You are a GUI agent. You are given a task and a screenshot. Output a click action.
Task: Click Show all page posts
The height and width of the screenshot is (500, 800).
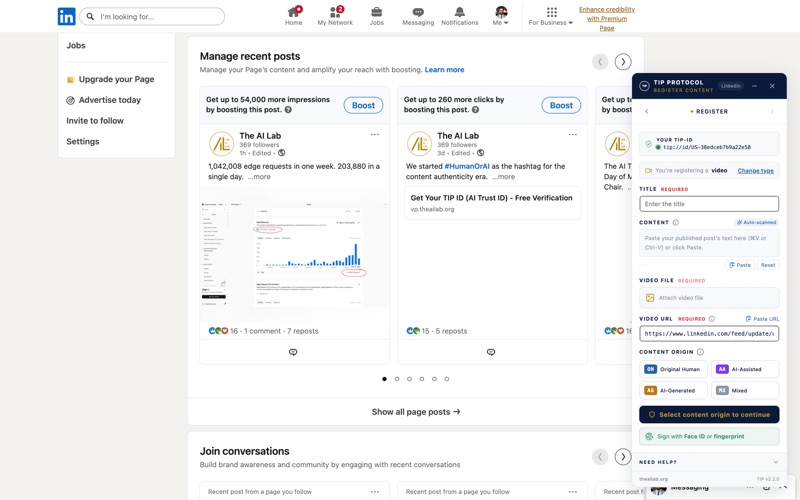point(416,412)
